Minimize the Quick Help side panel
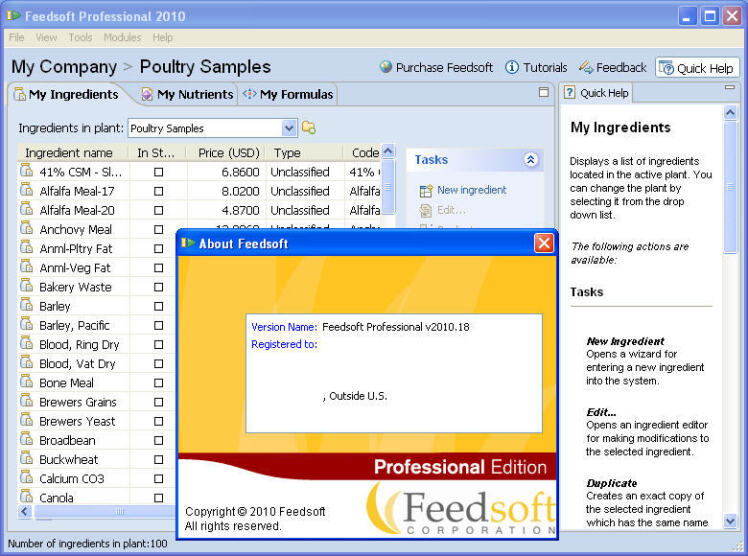 pyautogui.click(x=730, y=89)
